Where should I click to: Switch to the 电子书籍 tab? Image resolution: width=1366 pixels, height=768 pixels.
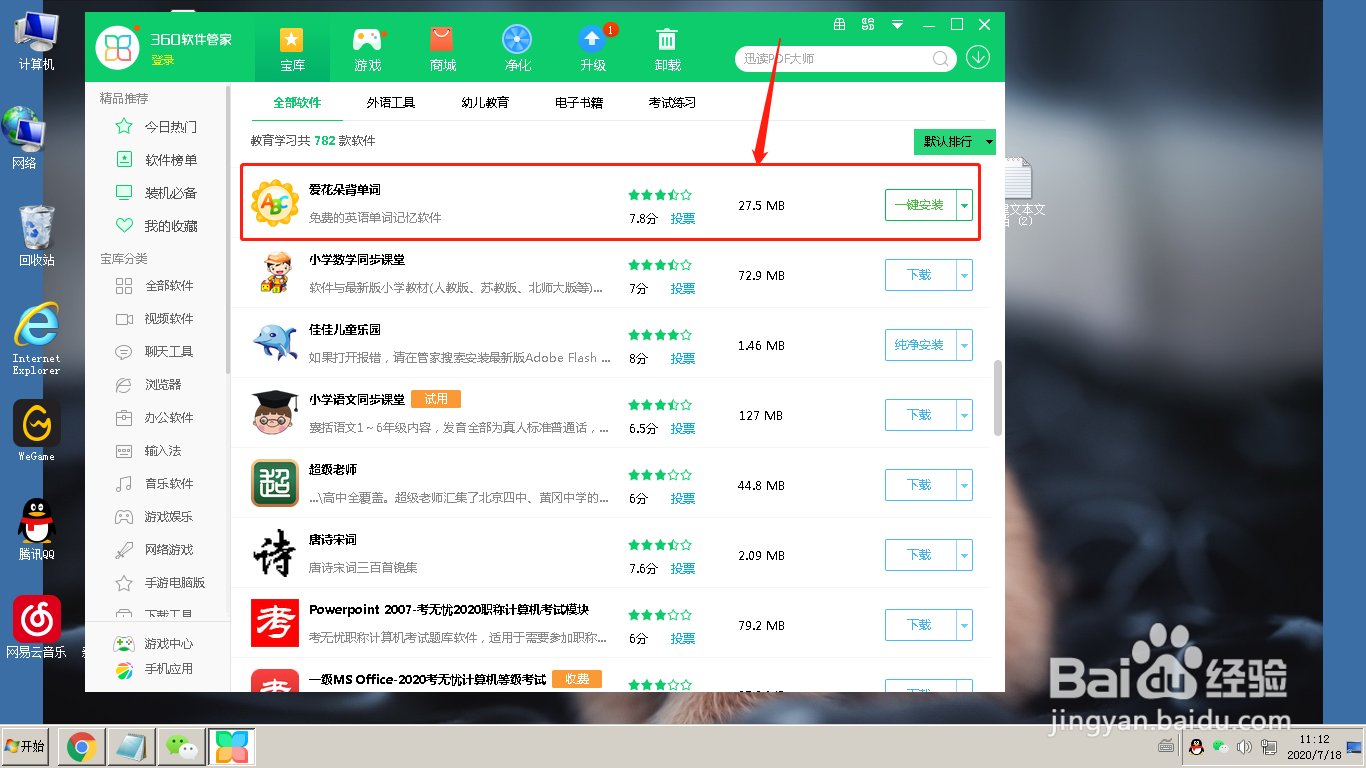(x=579, y=103)
